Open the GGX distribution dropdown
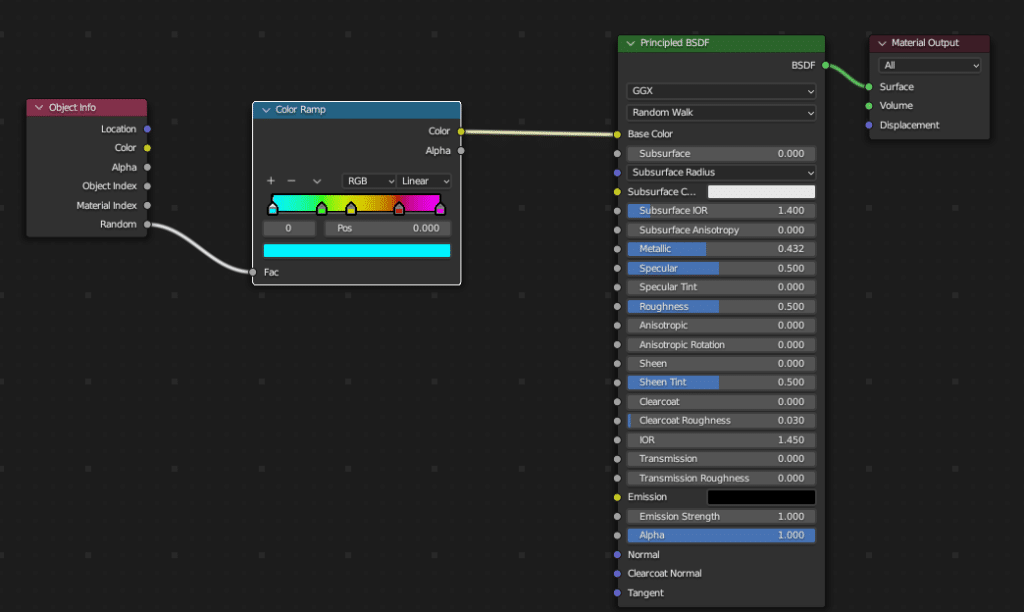This screenshot has height=612, width=1024. pyautogui.click(x=721, y=91)
